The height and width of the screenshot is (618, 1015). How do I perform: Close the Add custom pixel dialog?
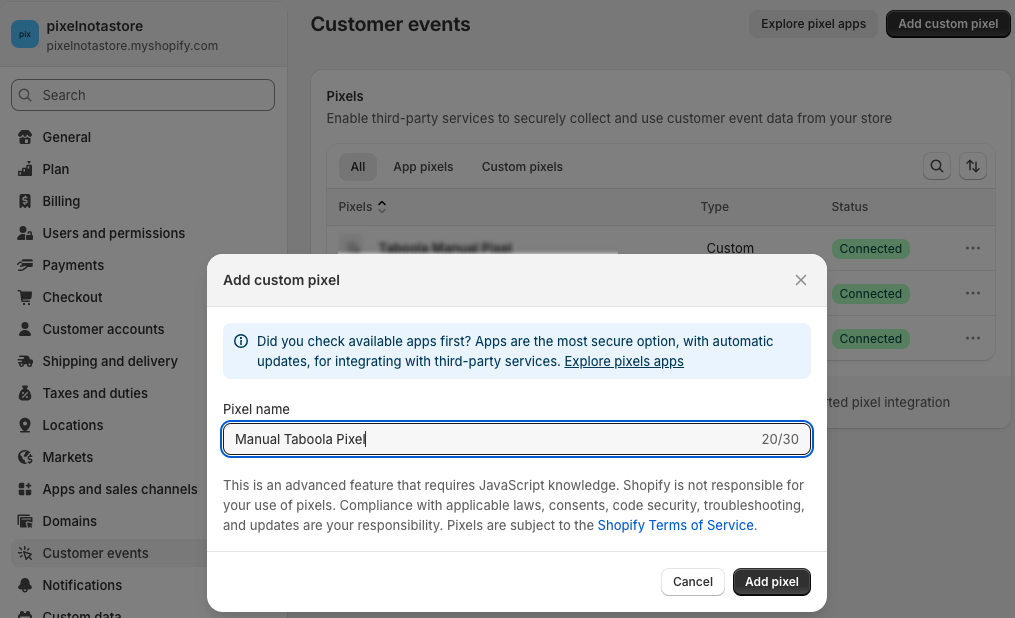(x=801, y=280)
